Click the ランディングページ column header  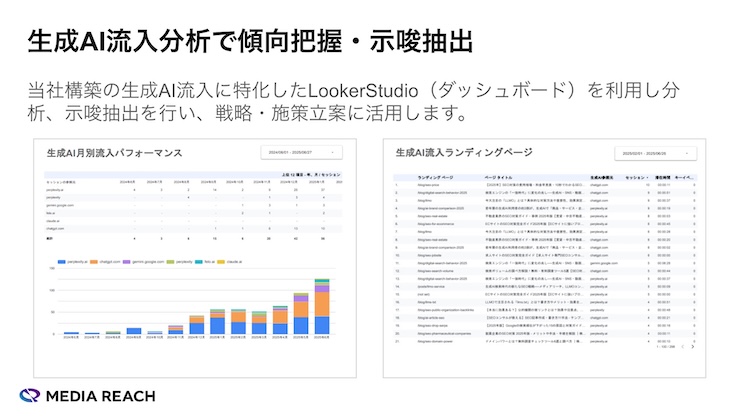[x=435, y=178]
